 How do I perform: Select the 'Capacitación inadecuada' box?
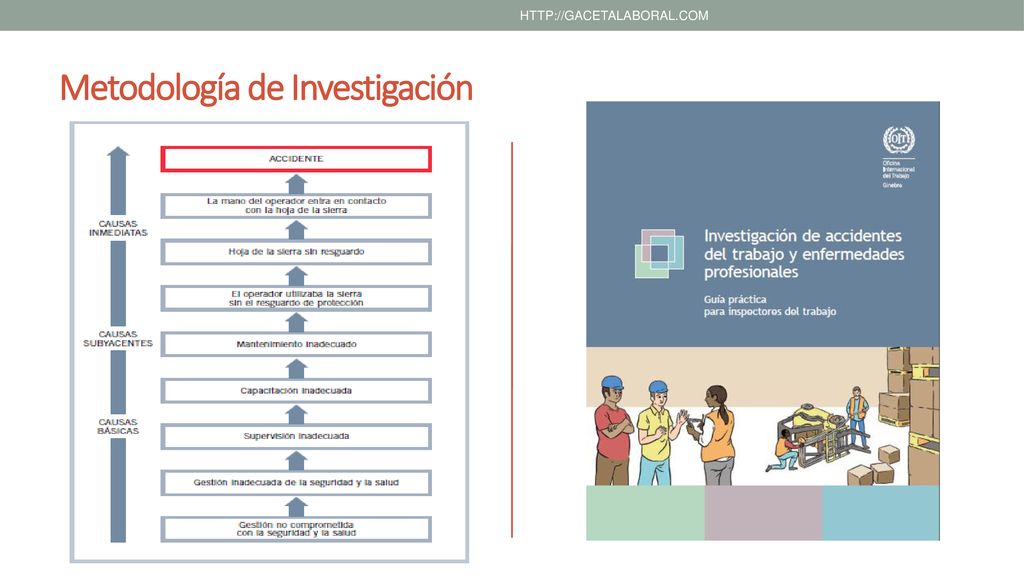coord(296,391)
